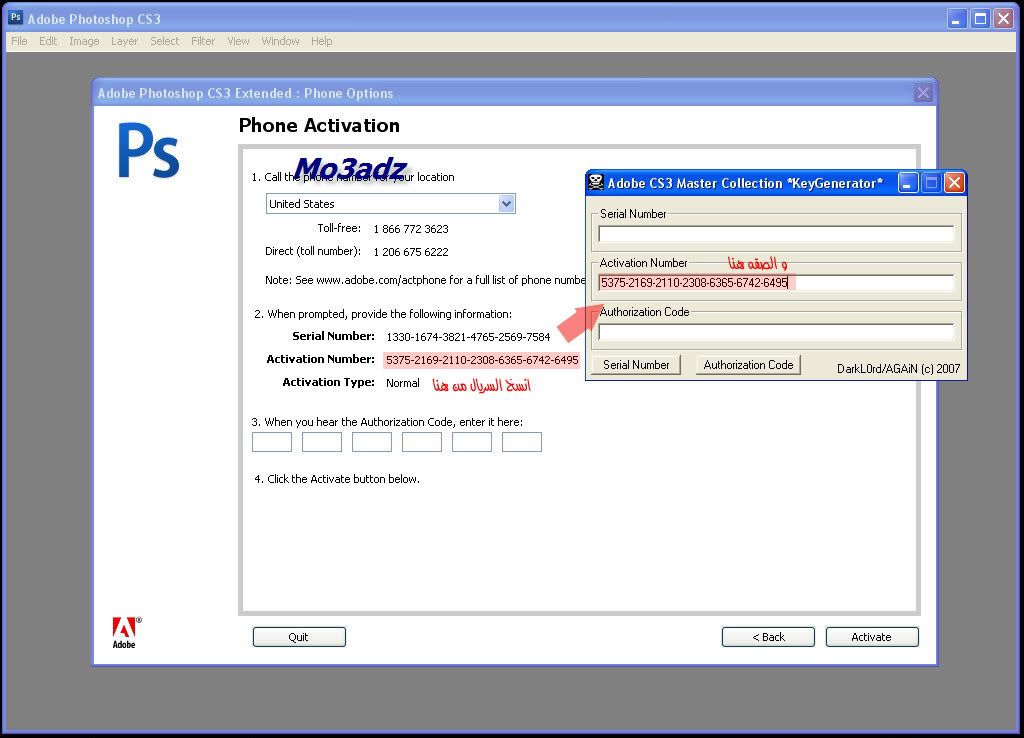Click the Adobe logo at bottom left
The height and width of the screenshot is (738, 1024).
[x=125, y=632]
